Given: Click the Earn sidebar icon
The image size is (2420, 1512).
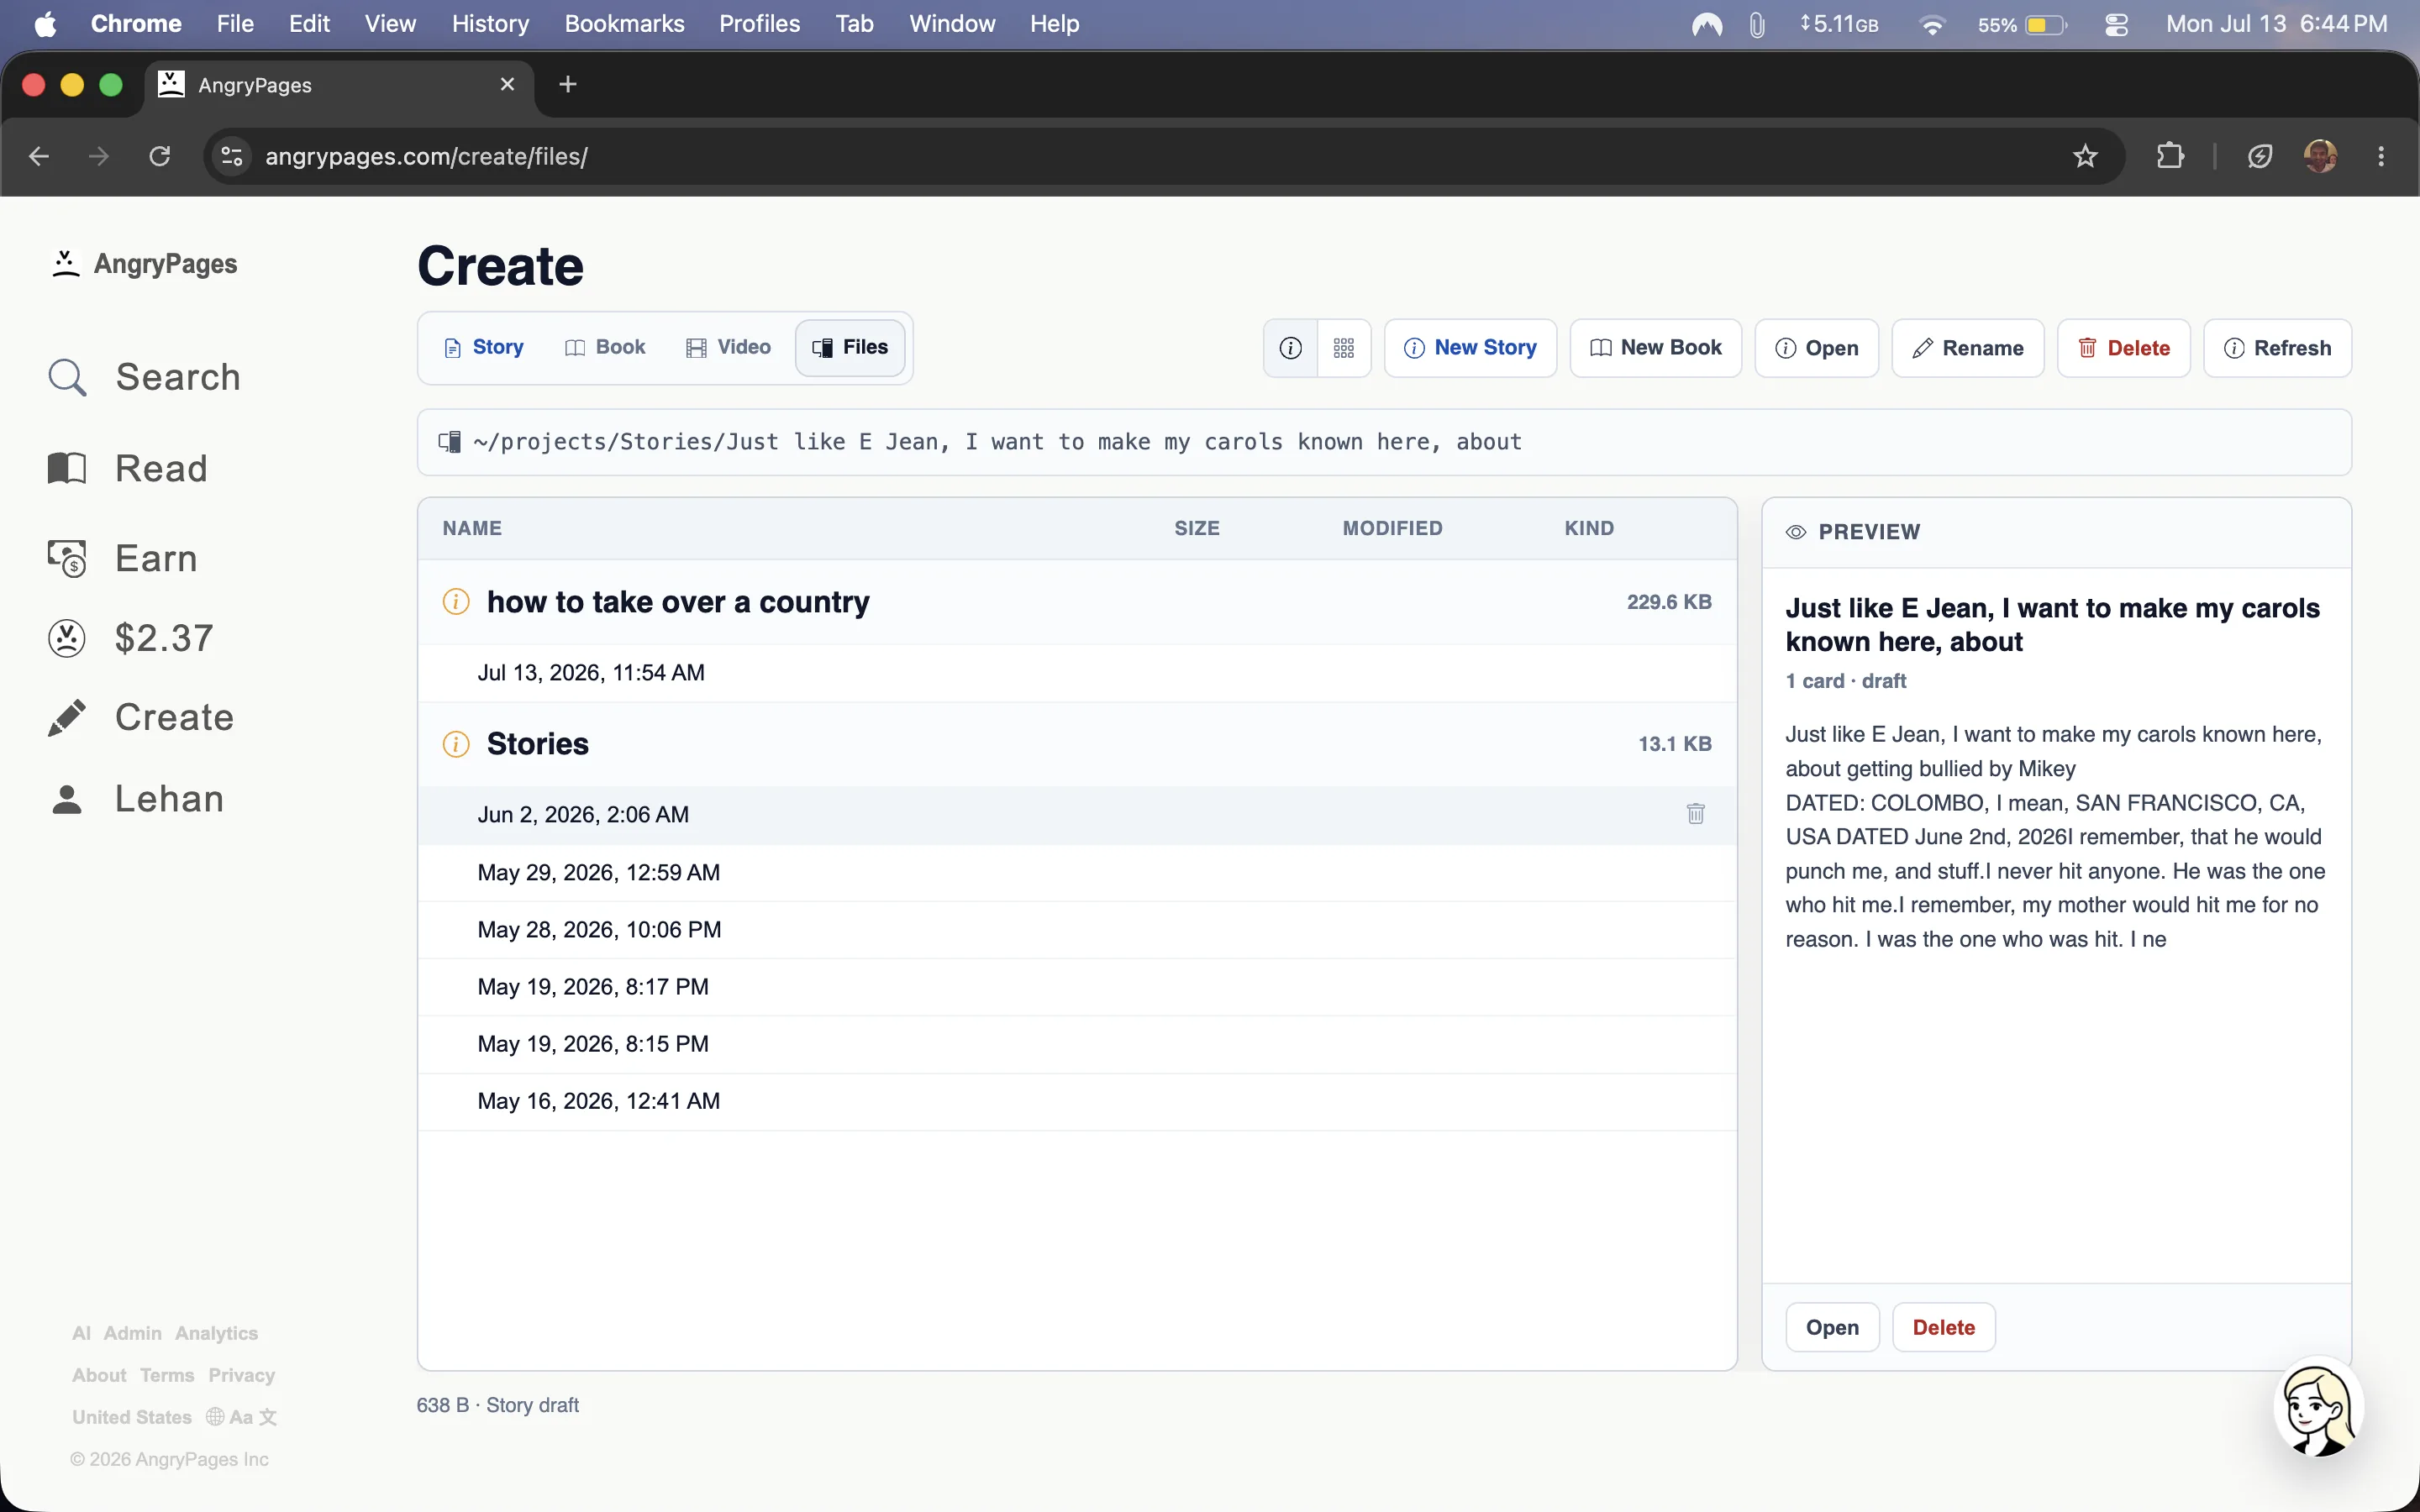Looking at the screenshot, I should (67, 558).
